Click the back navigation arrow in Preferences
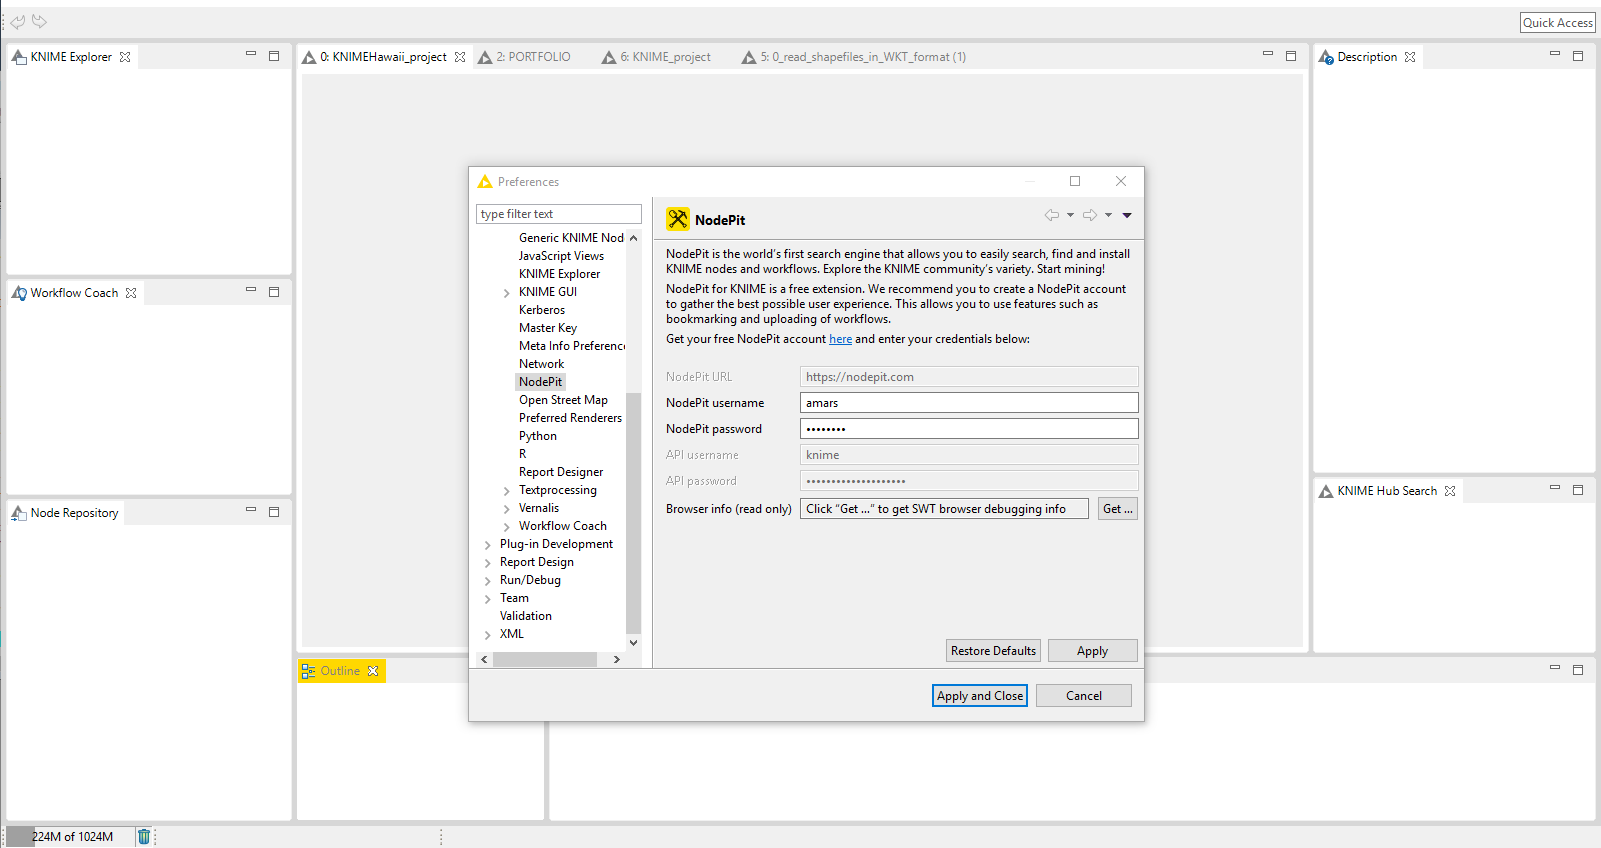 [x=1052, y=215]
